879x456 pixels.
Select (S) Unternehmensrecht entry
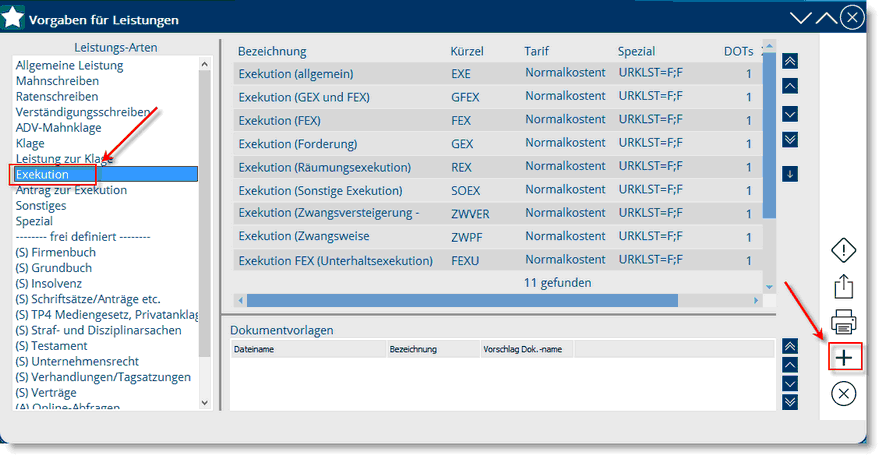[x=77, y=362]
